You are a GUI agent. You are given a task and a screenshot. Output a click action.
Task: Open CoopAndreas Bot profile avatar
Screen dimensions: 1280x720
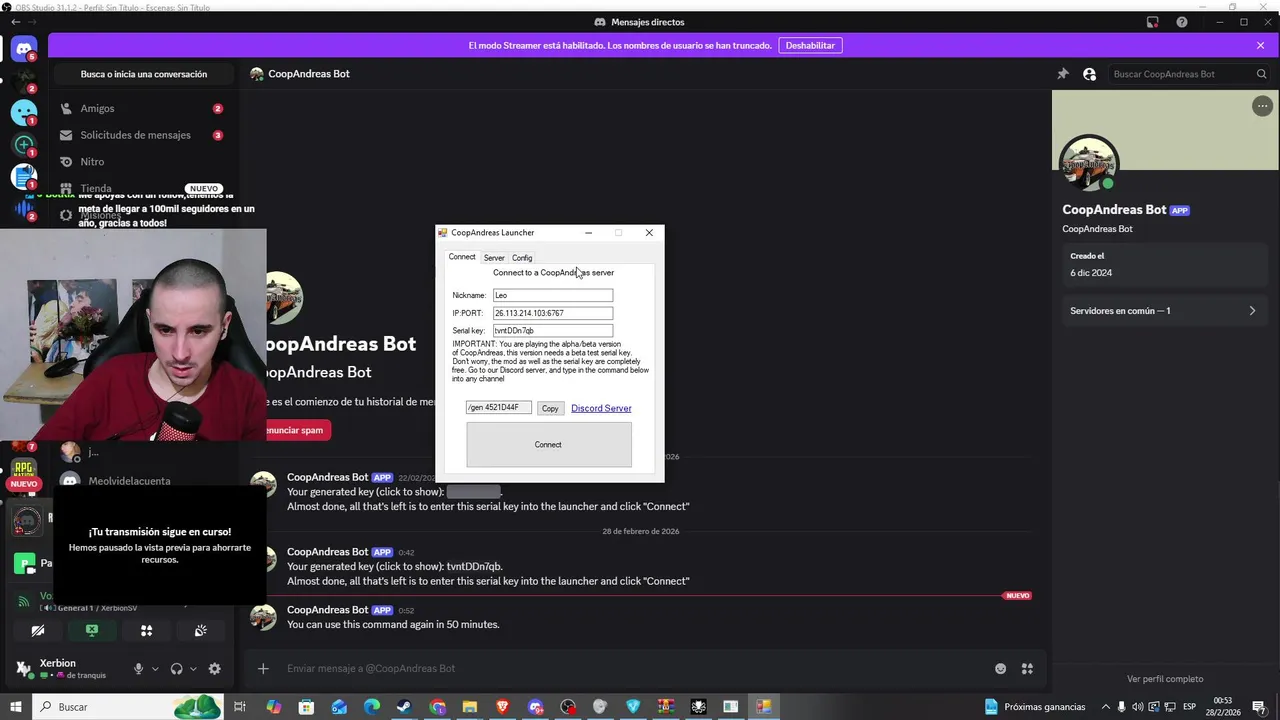coord(1089,164)
